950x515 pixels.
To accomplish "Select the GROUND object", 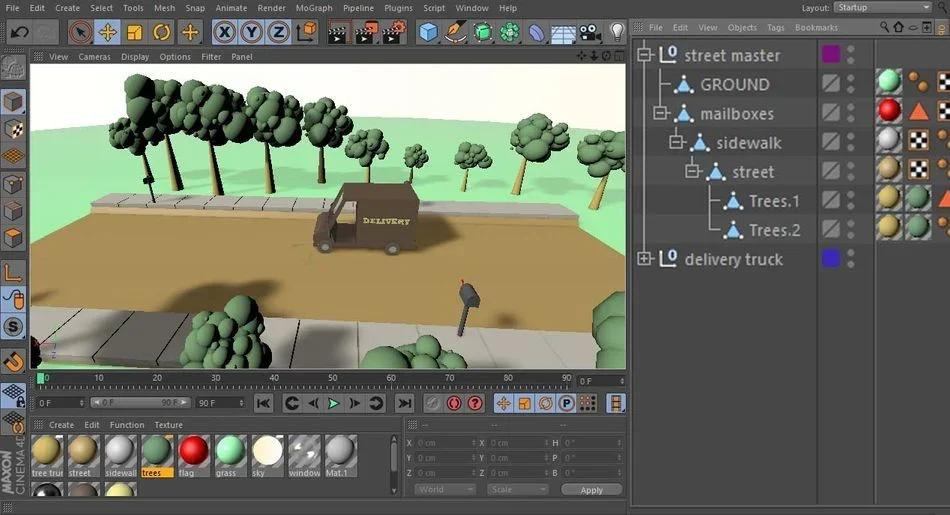I will click(x=734, y=84).
